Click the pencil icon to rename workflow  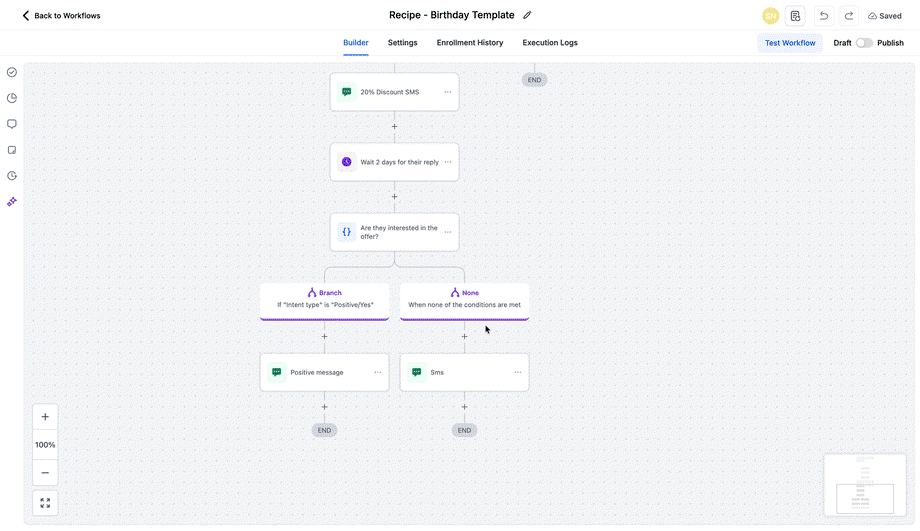(527, 15)
